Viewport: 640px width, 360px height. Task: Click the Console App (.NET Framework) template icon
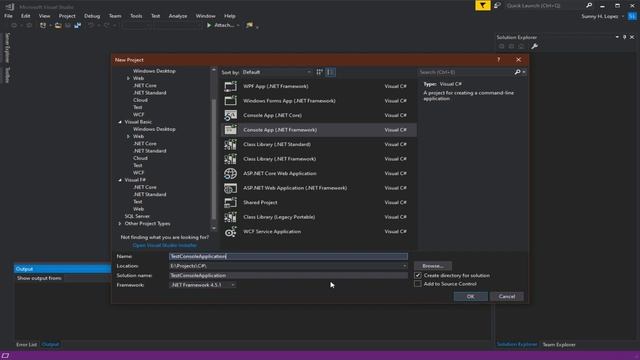(230, 130)
